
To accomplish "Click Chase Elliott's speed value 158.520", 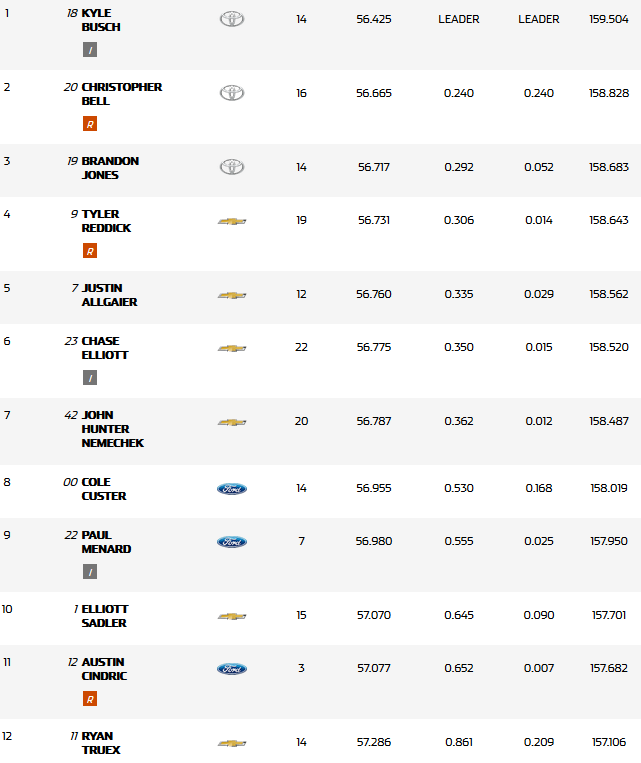I will click(609, 347).
